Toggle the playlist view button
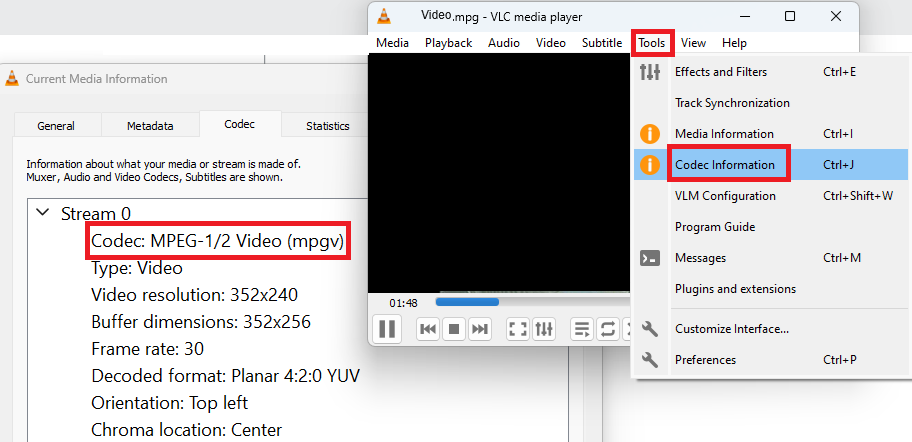Screen dimensions: 912x442 click(582, 330)
